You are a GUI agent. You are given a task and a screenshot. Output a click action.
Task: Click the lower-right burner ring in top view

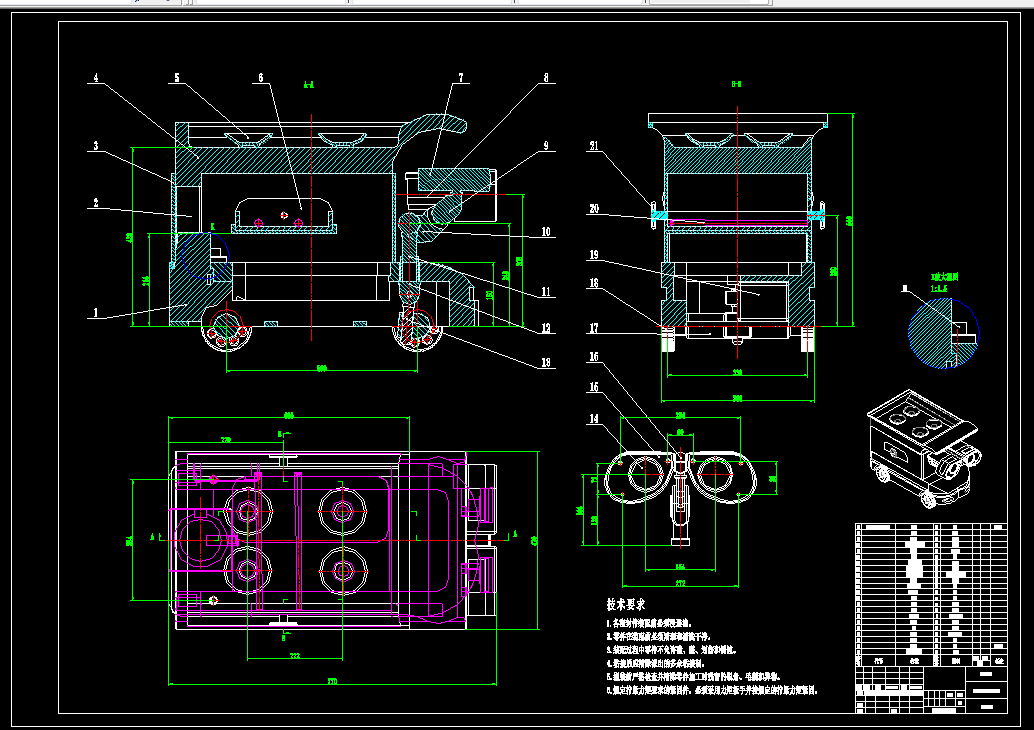click(342, 570)
